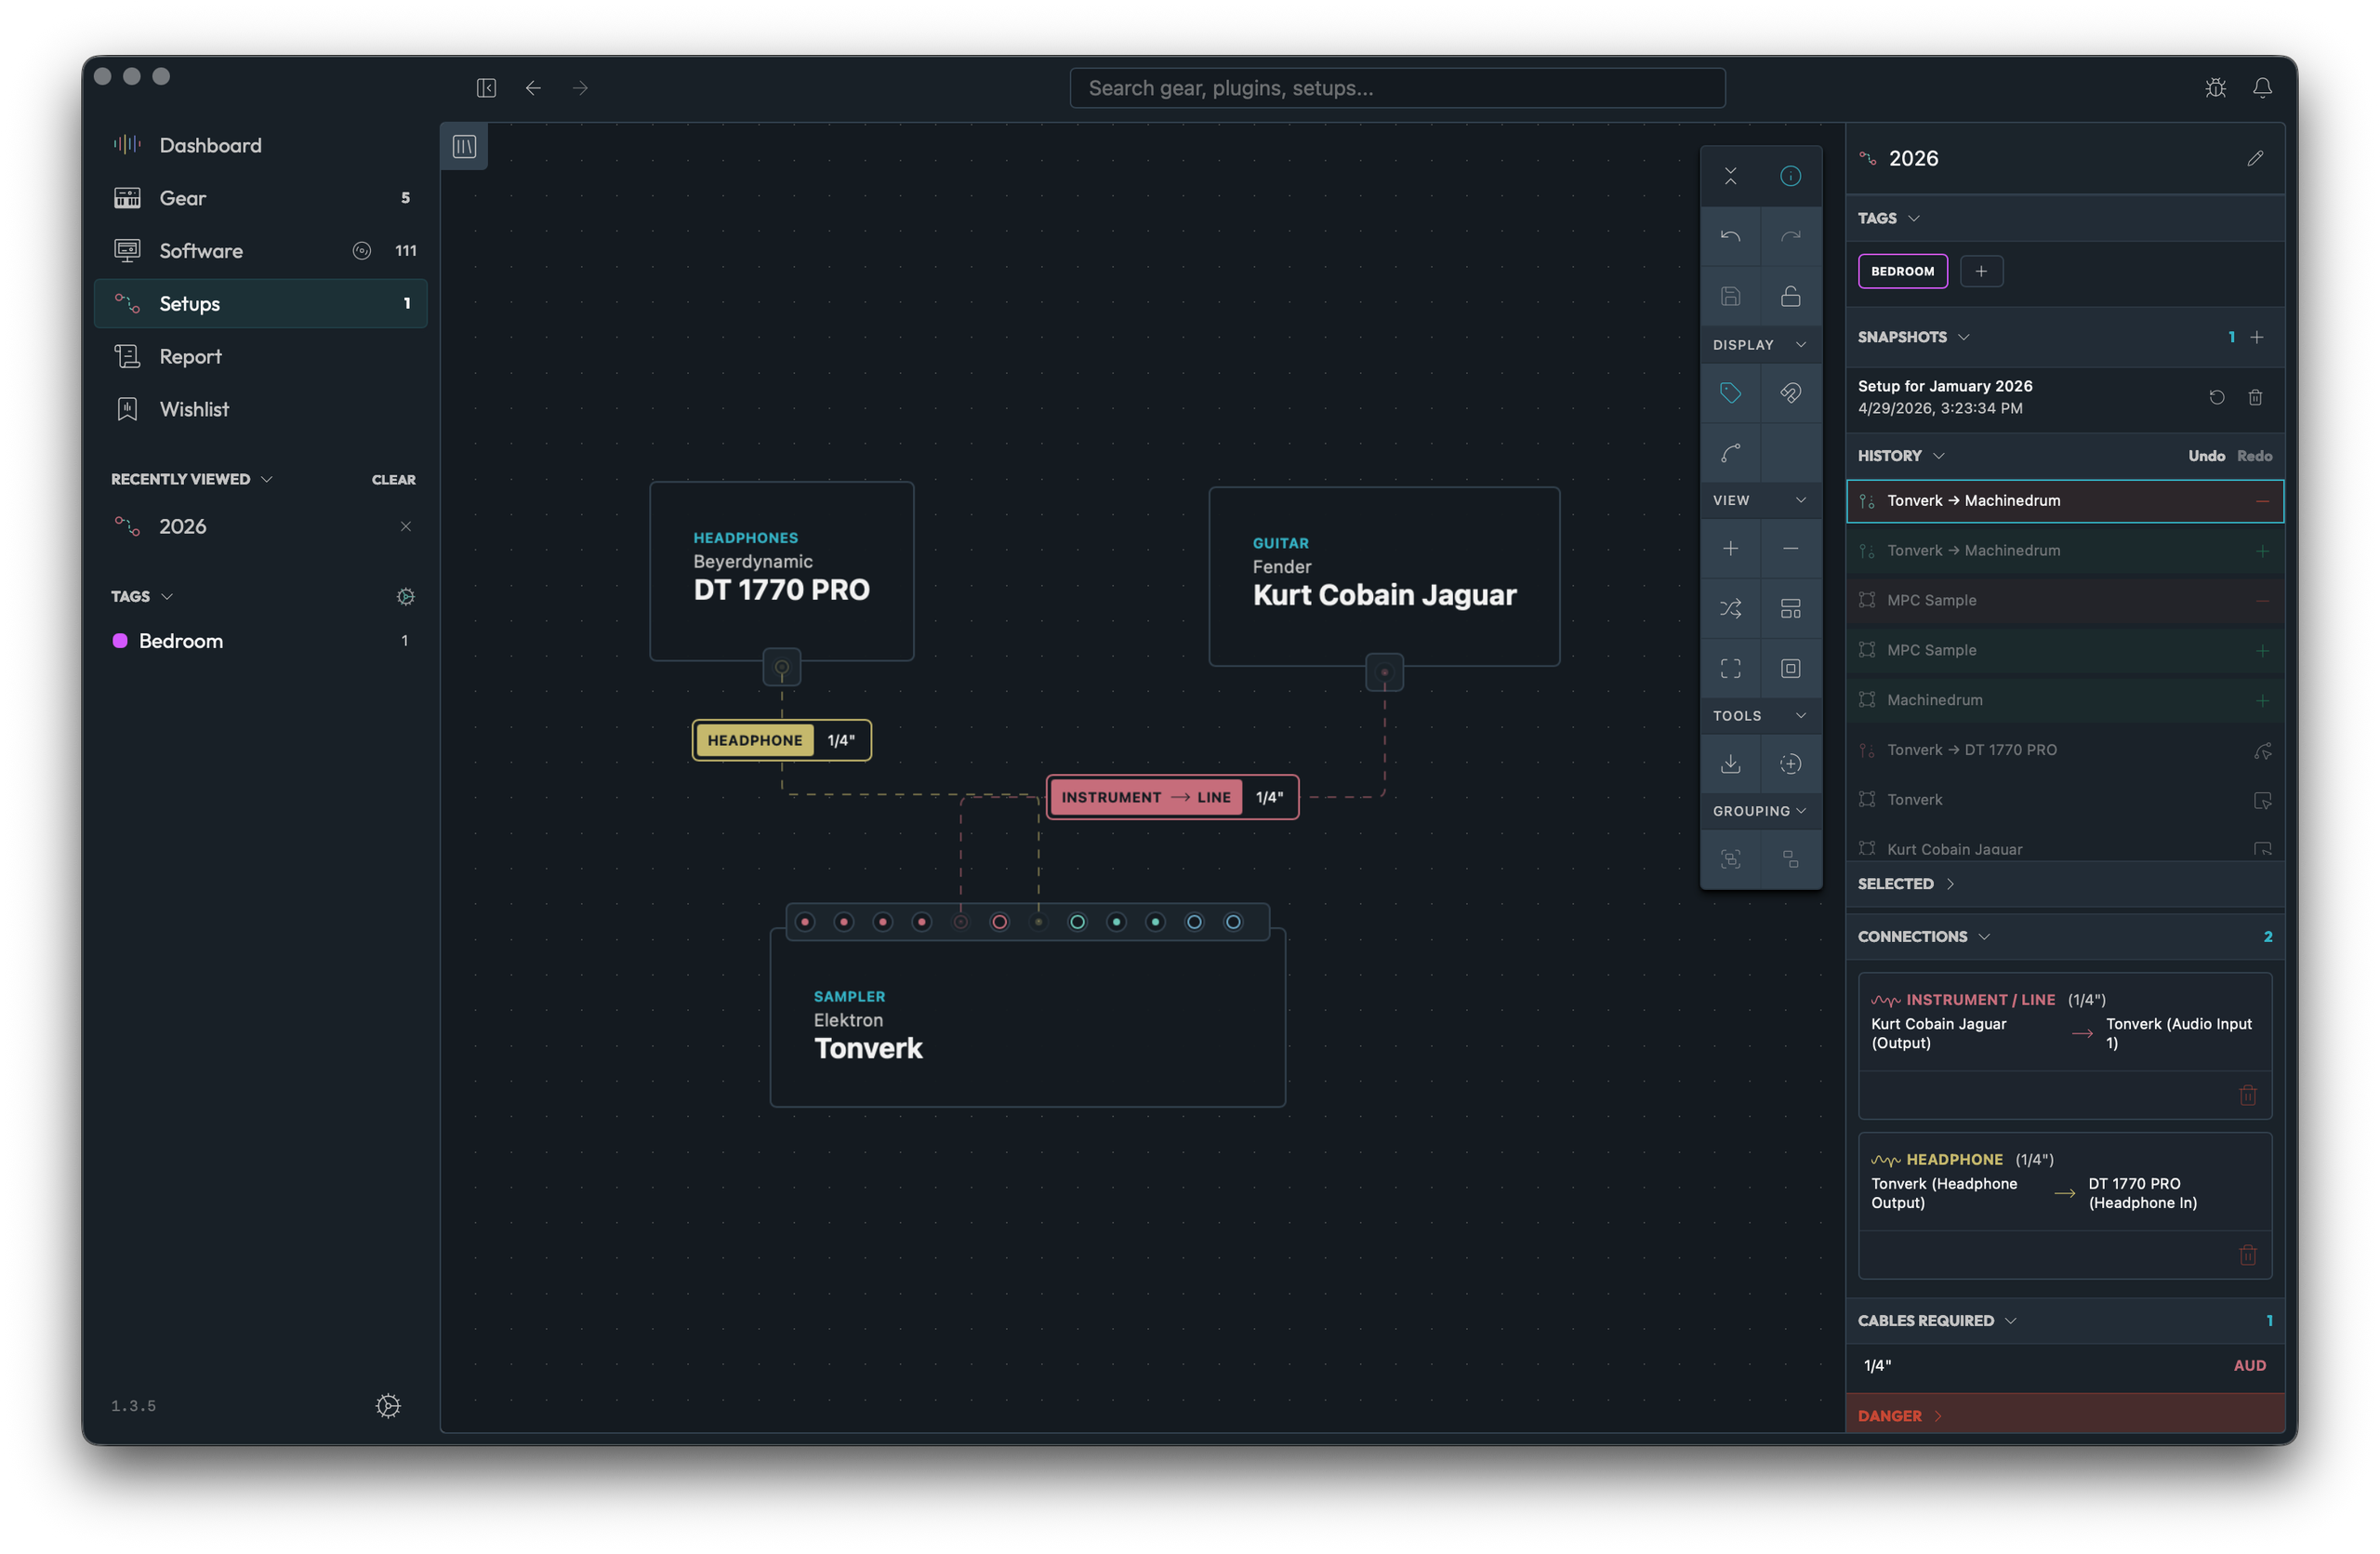
Task: Collapse the floating canvas toolbar
Action: click(x=1730, y=176)
